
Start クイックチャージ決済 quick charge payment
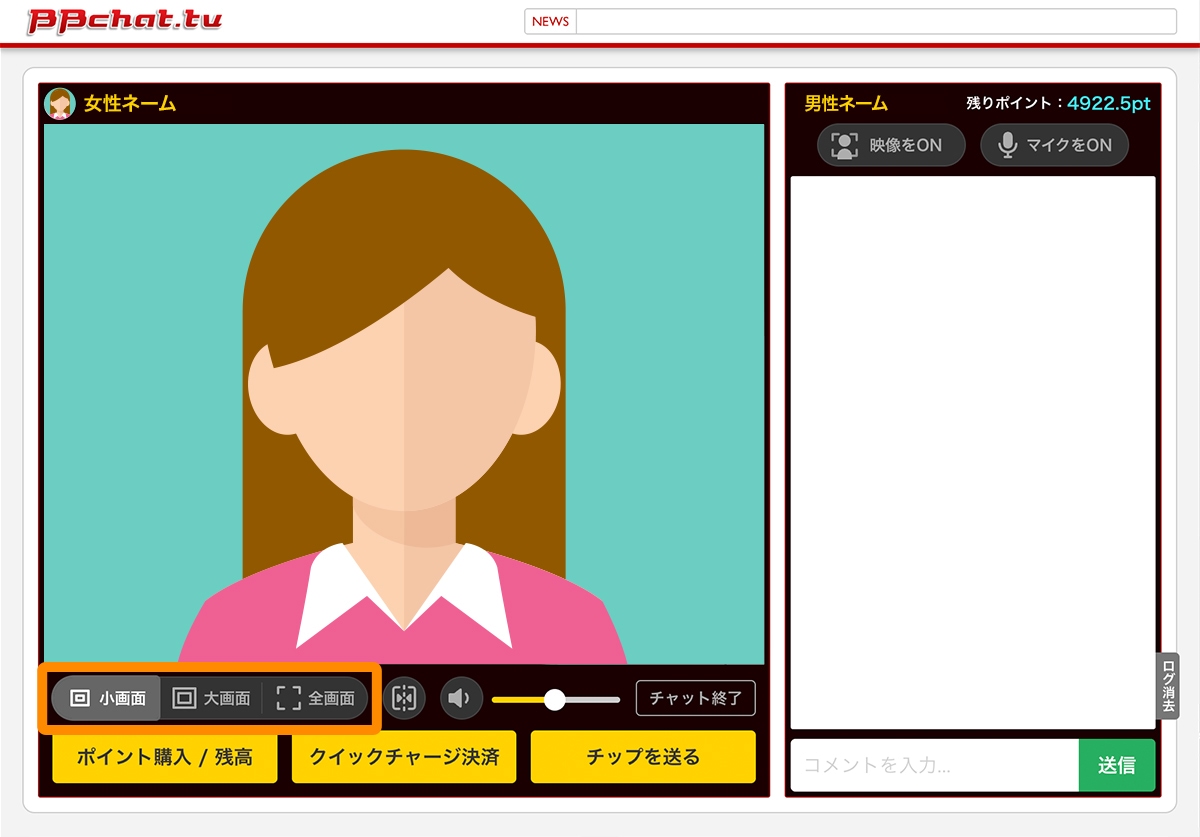tap(403, 757)
